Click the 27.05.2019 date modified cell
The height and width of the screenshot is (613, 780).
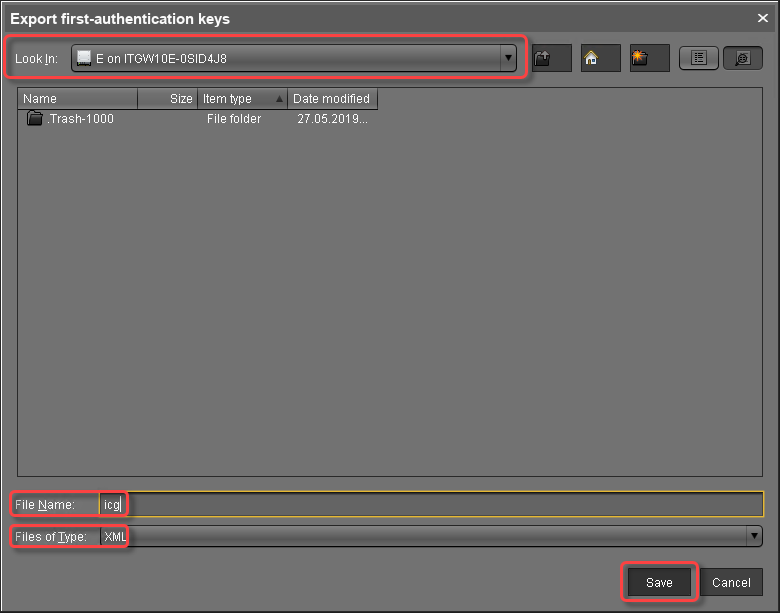click(332, 119)
